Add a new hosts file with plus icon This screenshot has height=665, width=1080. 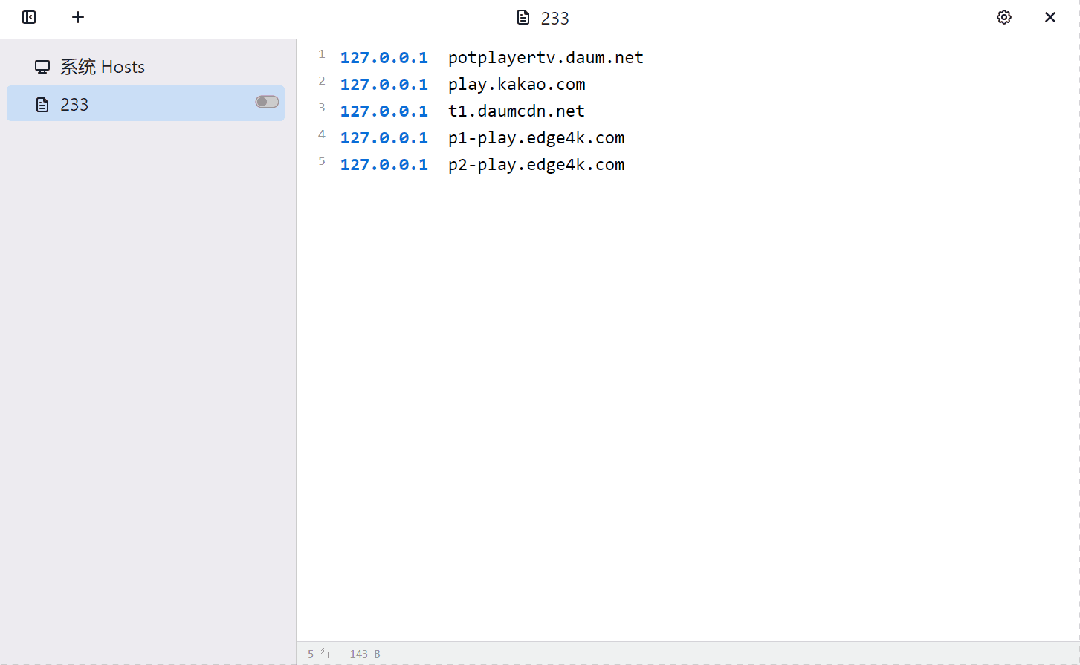(x=78, y=17)
